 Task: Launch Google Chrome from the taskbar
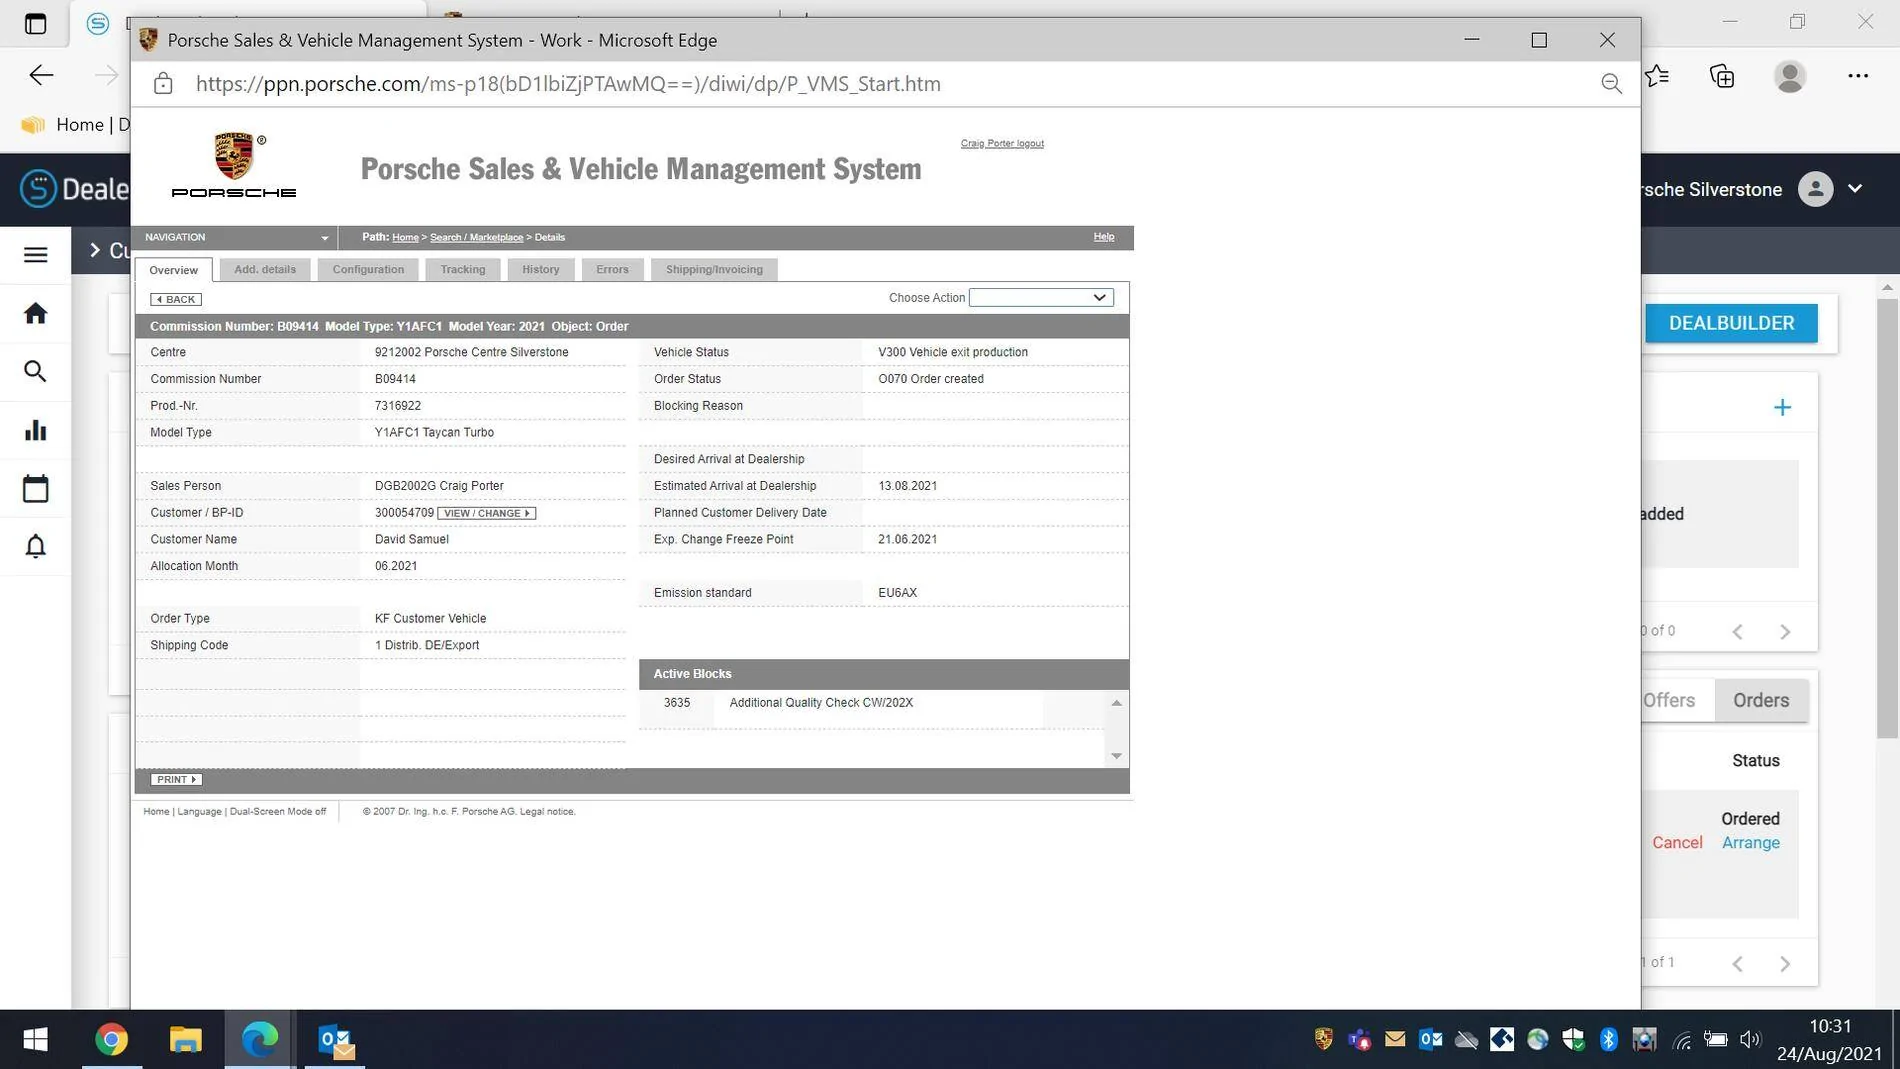tap(112, 1040)
